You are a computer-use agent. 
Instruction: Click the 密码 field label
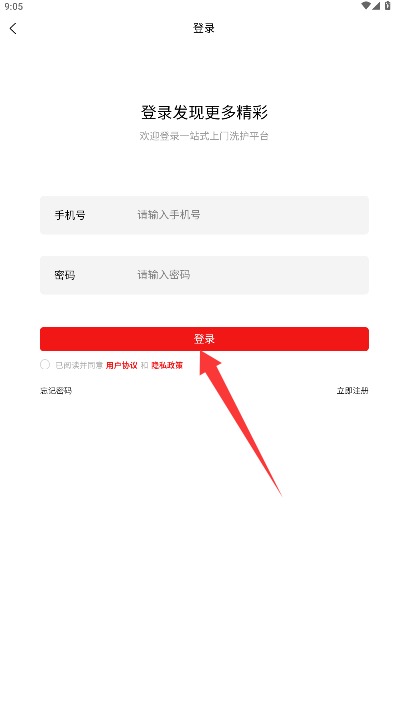(x=65, y=275)
